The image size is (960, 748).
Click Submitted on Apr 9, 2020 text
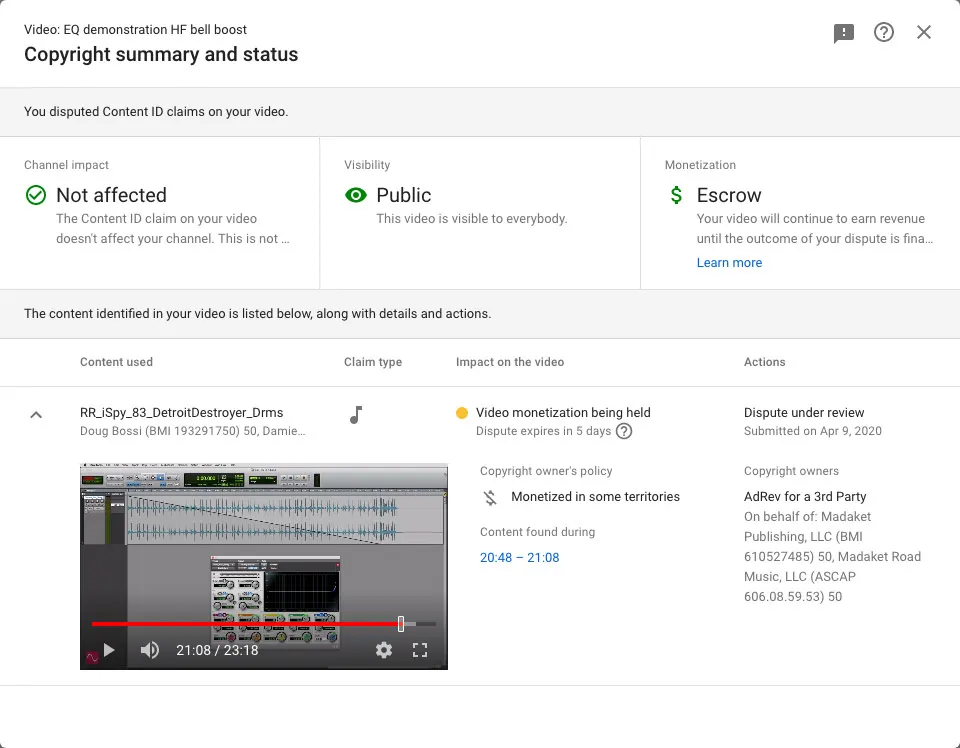pos(812,431)
